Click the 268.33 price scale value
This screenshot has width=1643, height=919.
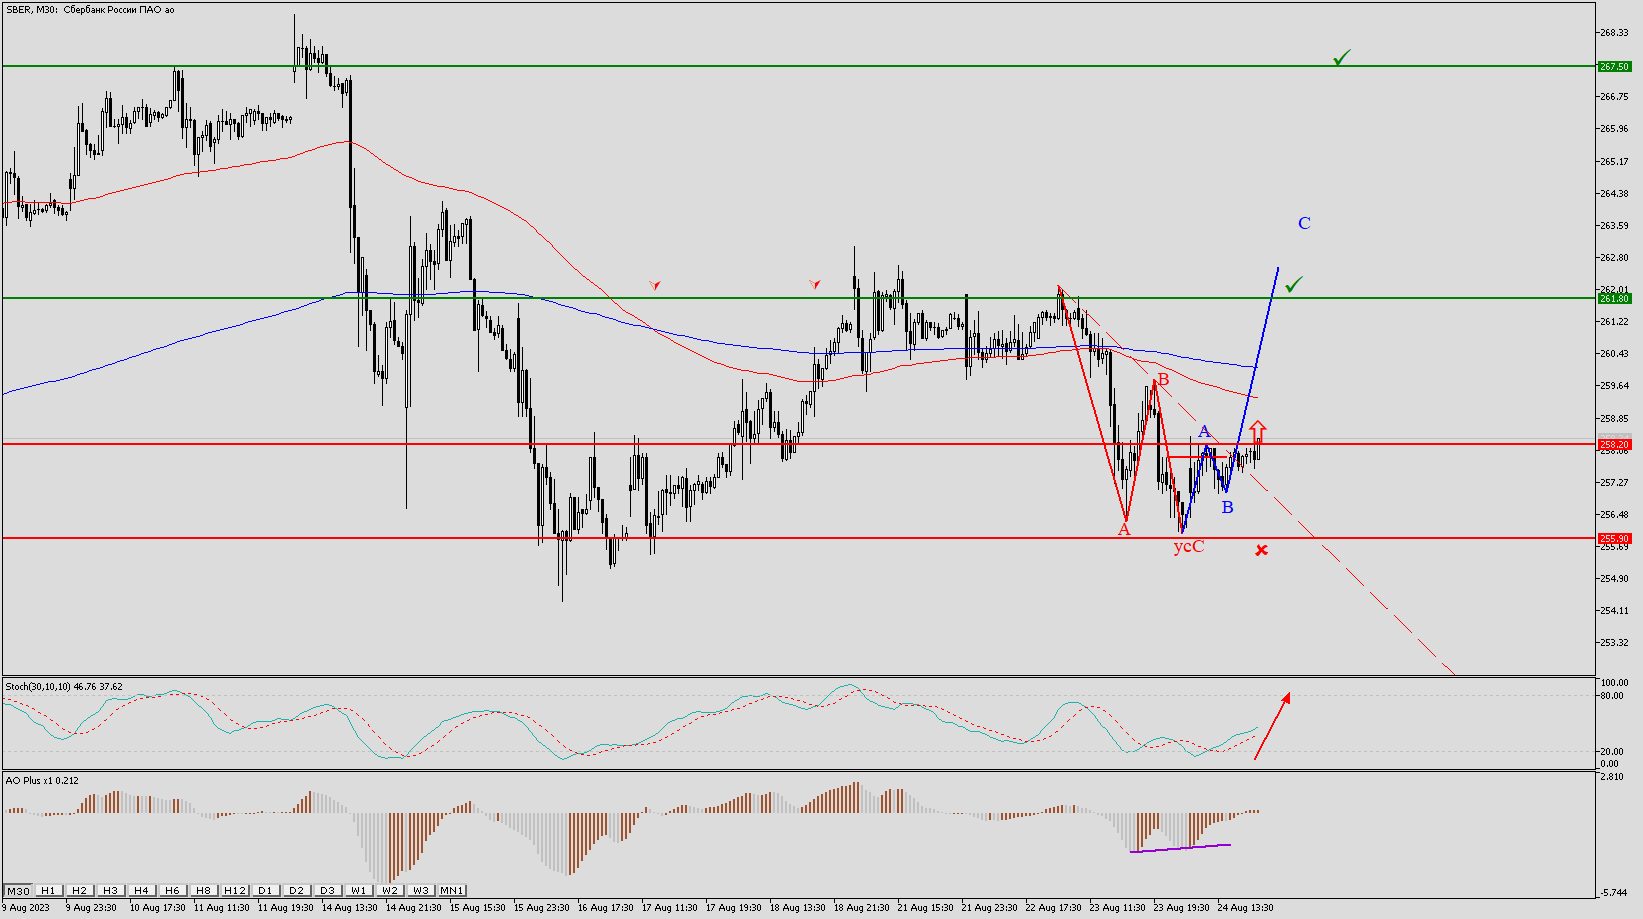click(1615, 33)
